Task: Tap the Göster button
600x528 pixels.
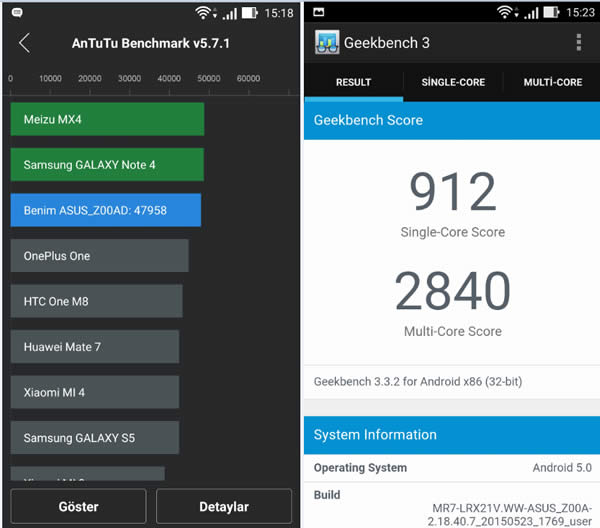Action: [x=78, y=506]
